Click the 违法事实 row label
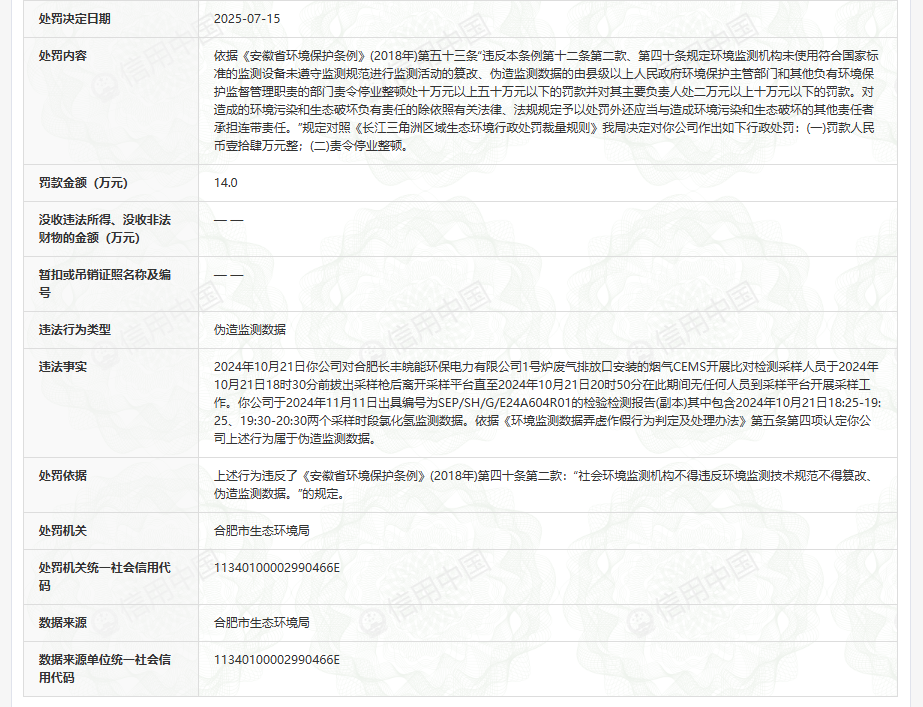The height and width of the screenshot is (707, 923). coord(62,366)
